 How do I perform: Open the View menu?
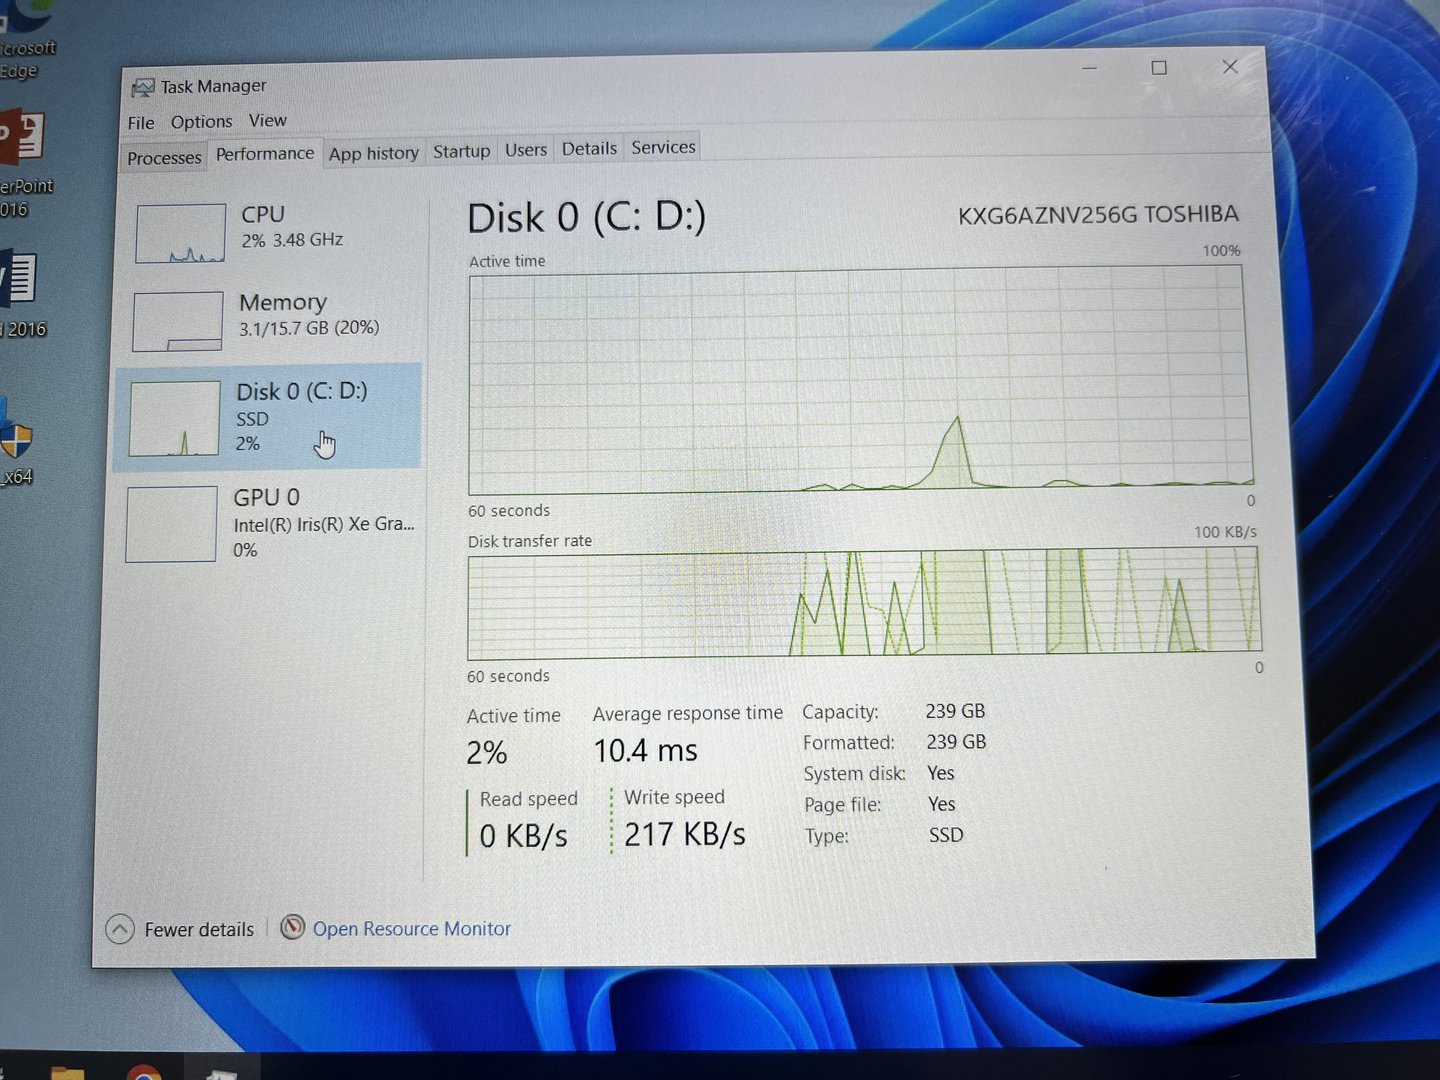pyautogui.click(x=267, y=121)
